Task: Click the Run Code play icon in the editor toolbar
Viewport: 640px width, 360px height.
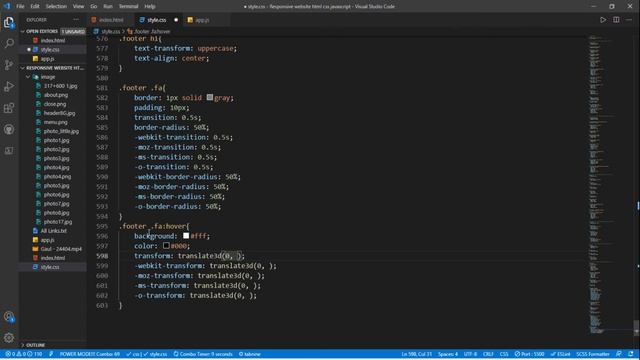Action: tap(603, 20)
